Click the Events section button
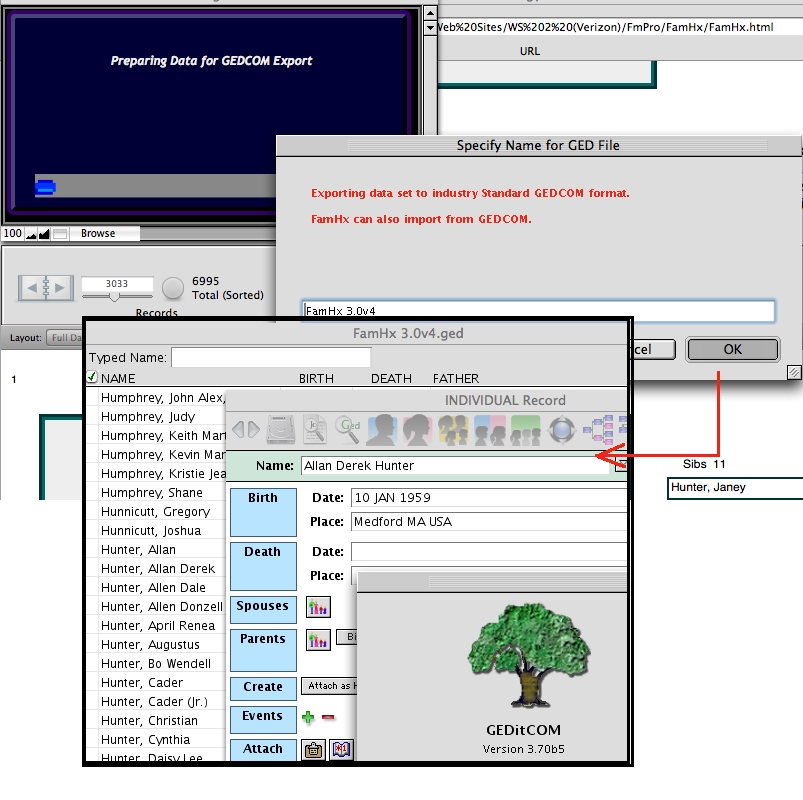This screenshot has width=803, height=800. pos(263,720)
